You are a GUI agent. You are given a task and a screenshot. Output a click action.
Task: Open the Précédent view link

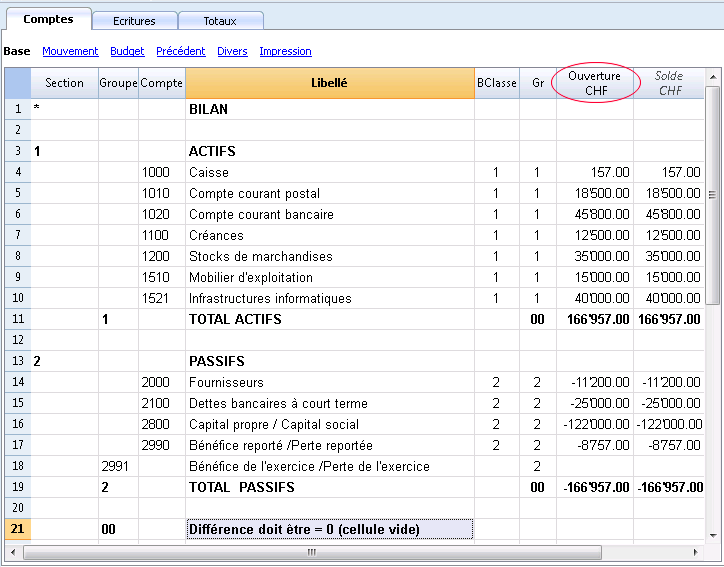[181, 51]
